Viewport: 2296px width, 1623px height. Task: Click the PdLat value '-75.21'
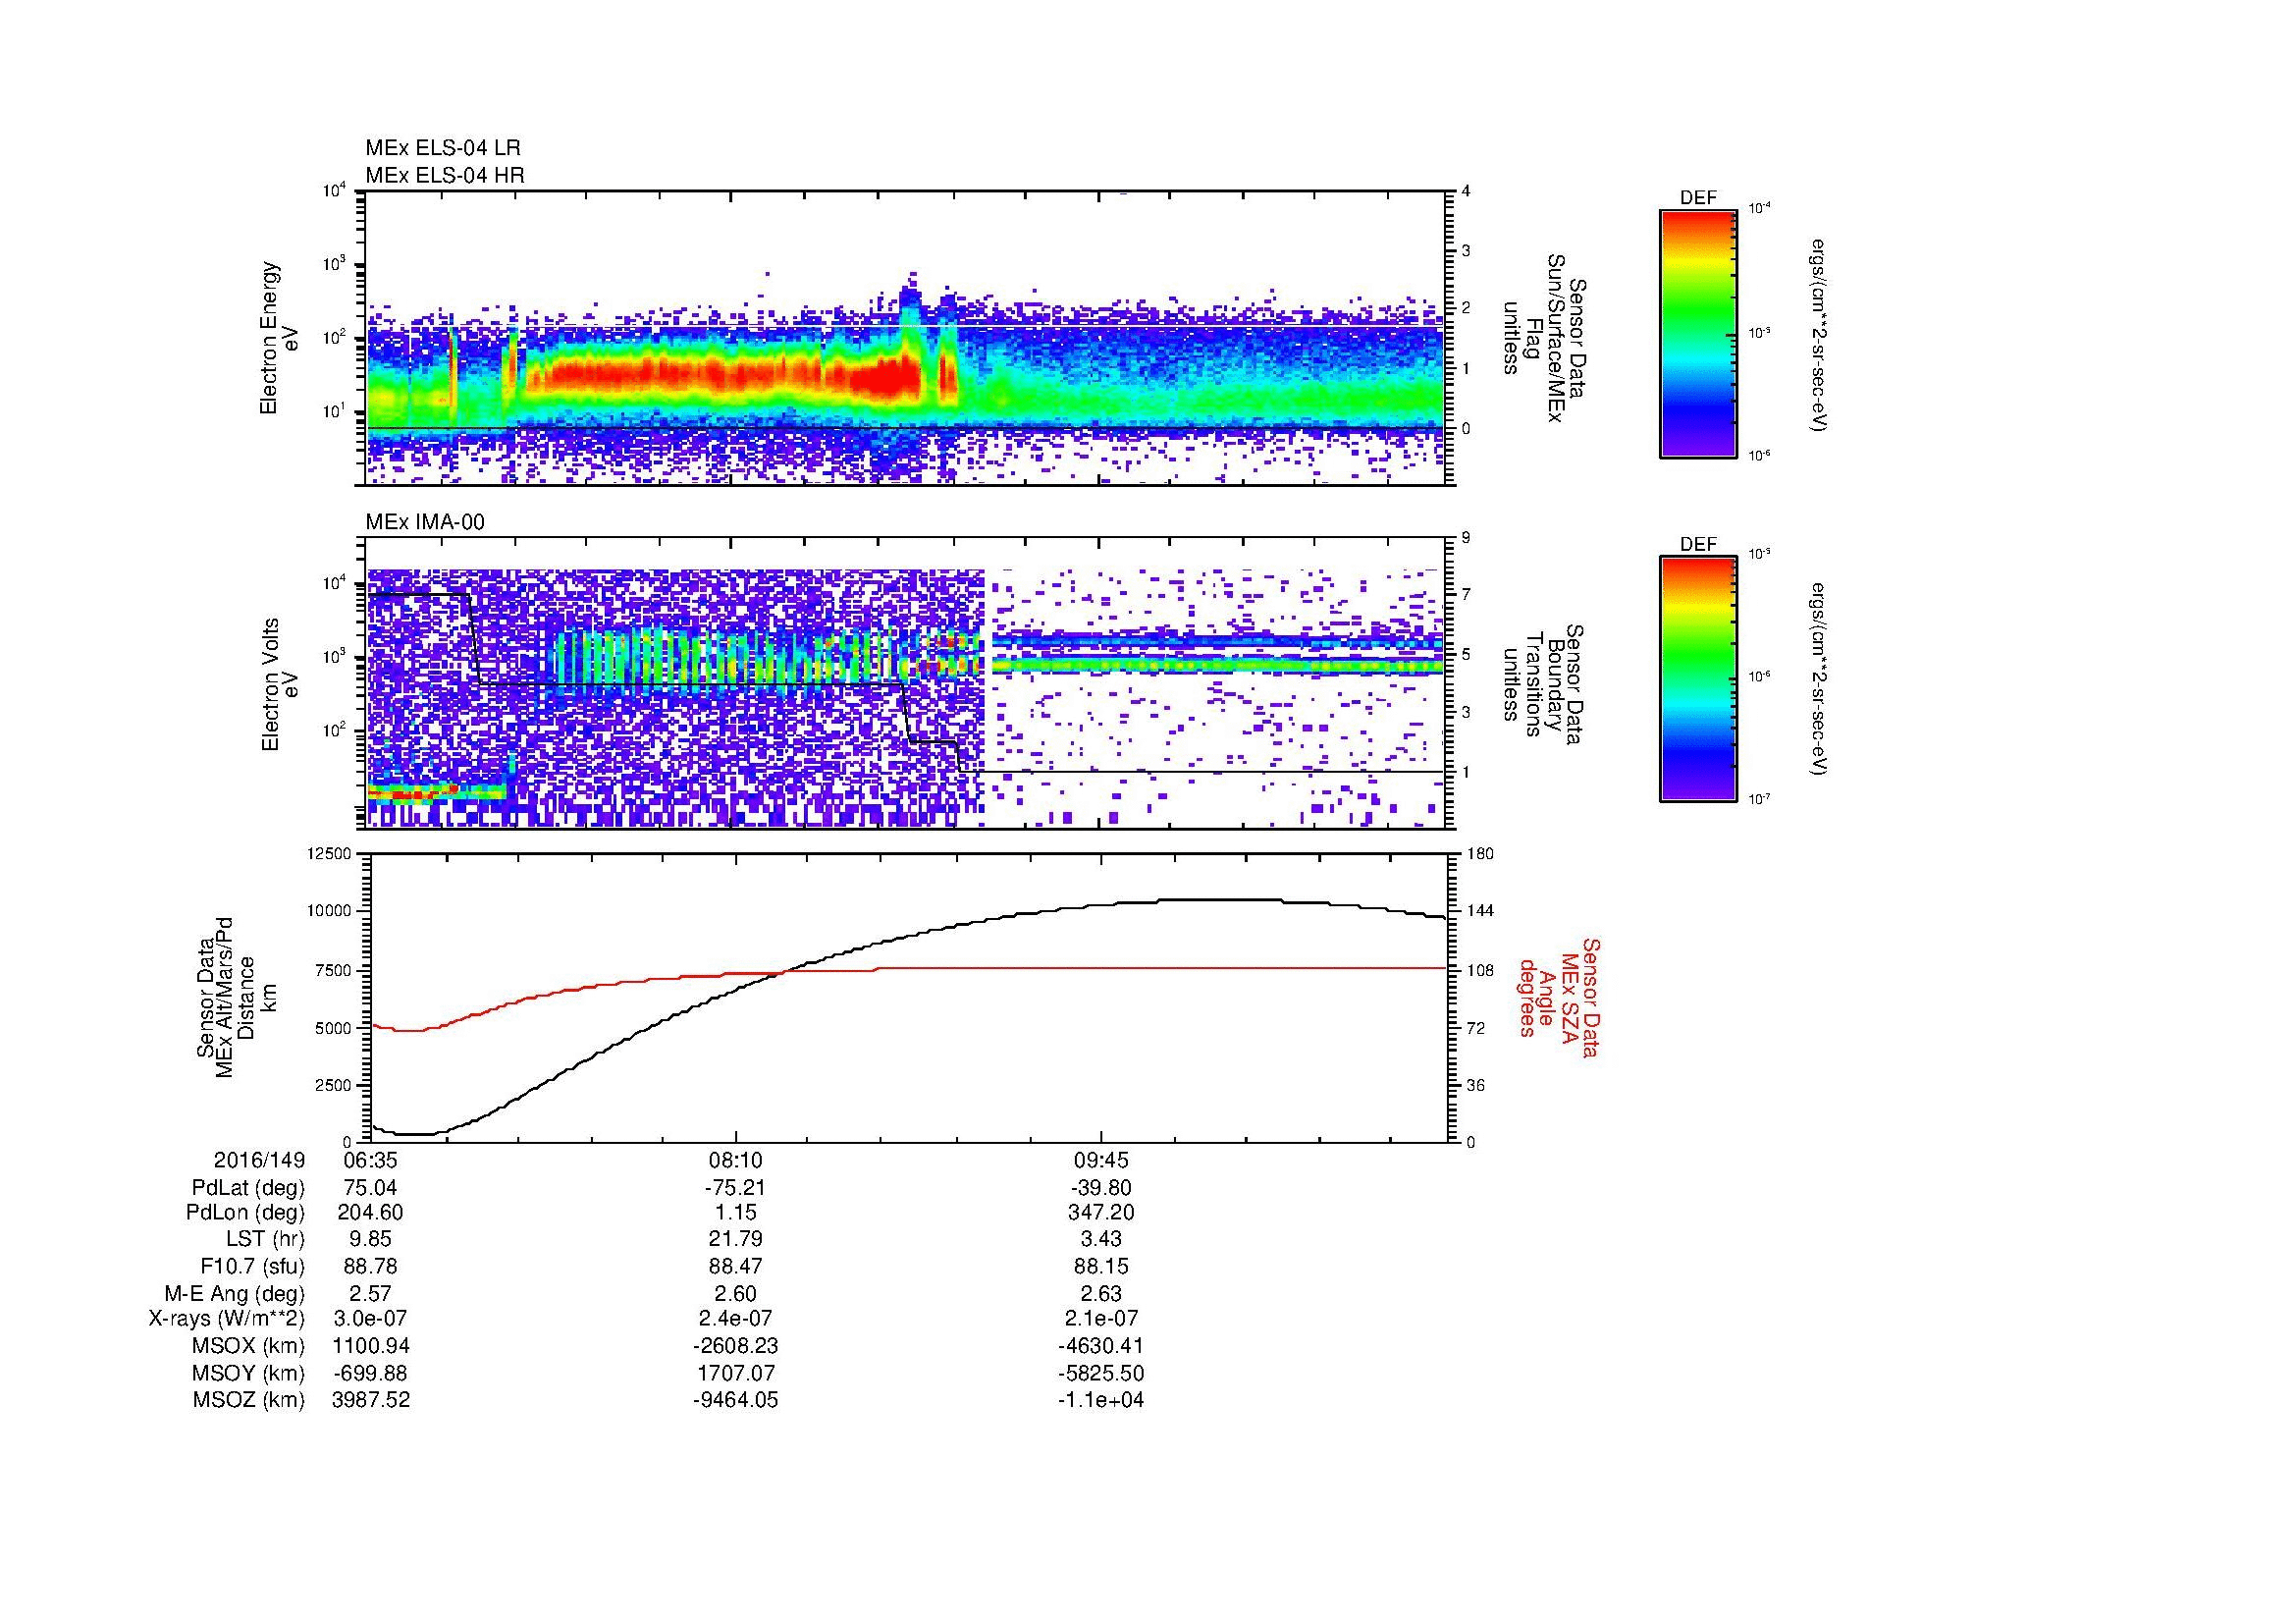(x=736, y=1188)
